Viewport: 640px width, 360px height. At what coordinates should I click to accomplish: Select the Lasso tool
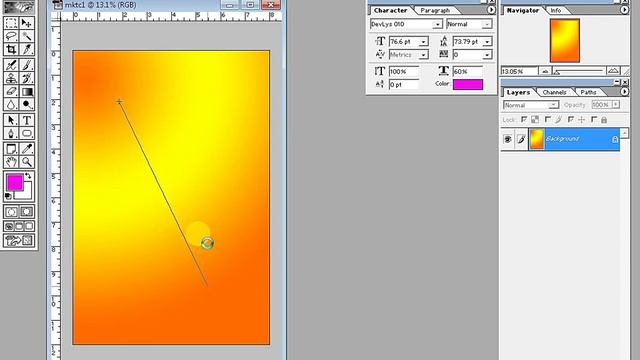[x=11, y=36]
